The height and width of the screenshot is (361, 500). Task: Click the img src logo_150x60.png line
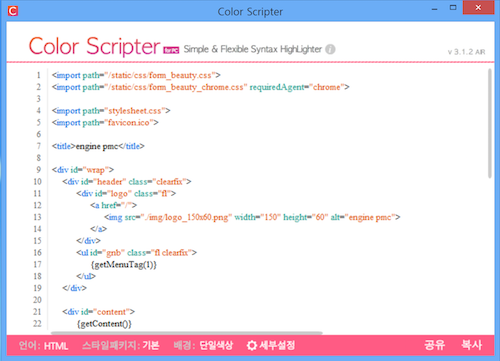252,217
